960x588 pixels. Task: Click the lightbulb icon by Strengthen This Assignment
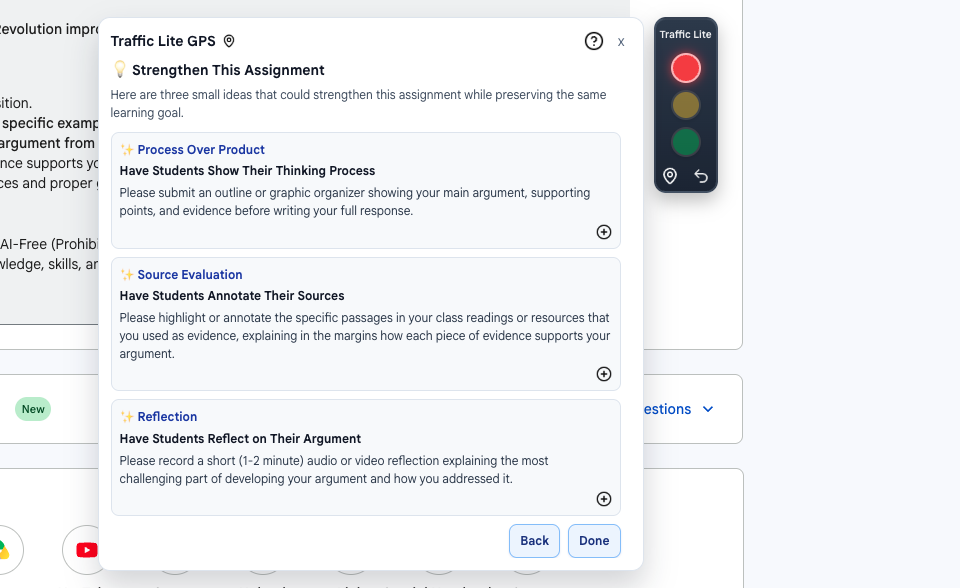[x=120, y=69]
